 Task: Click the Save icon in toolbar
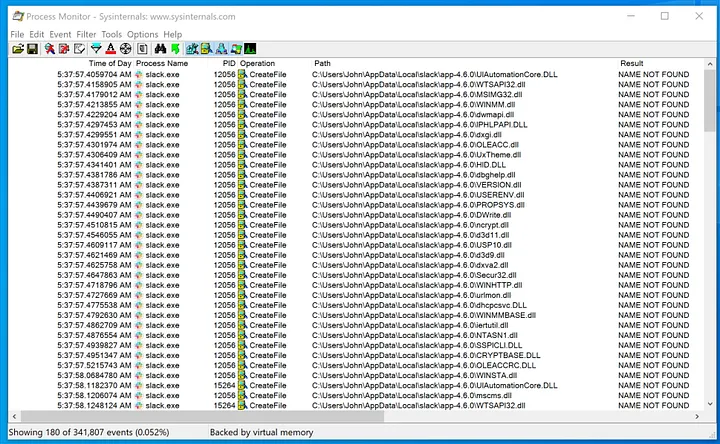click(x=32, y=48)
